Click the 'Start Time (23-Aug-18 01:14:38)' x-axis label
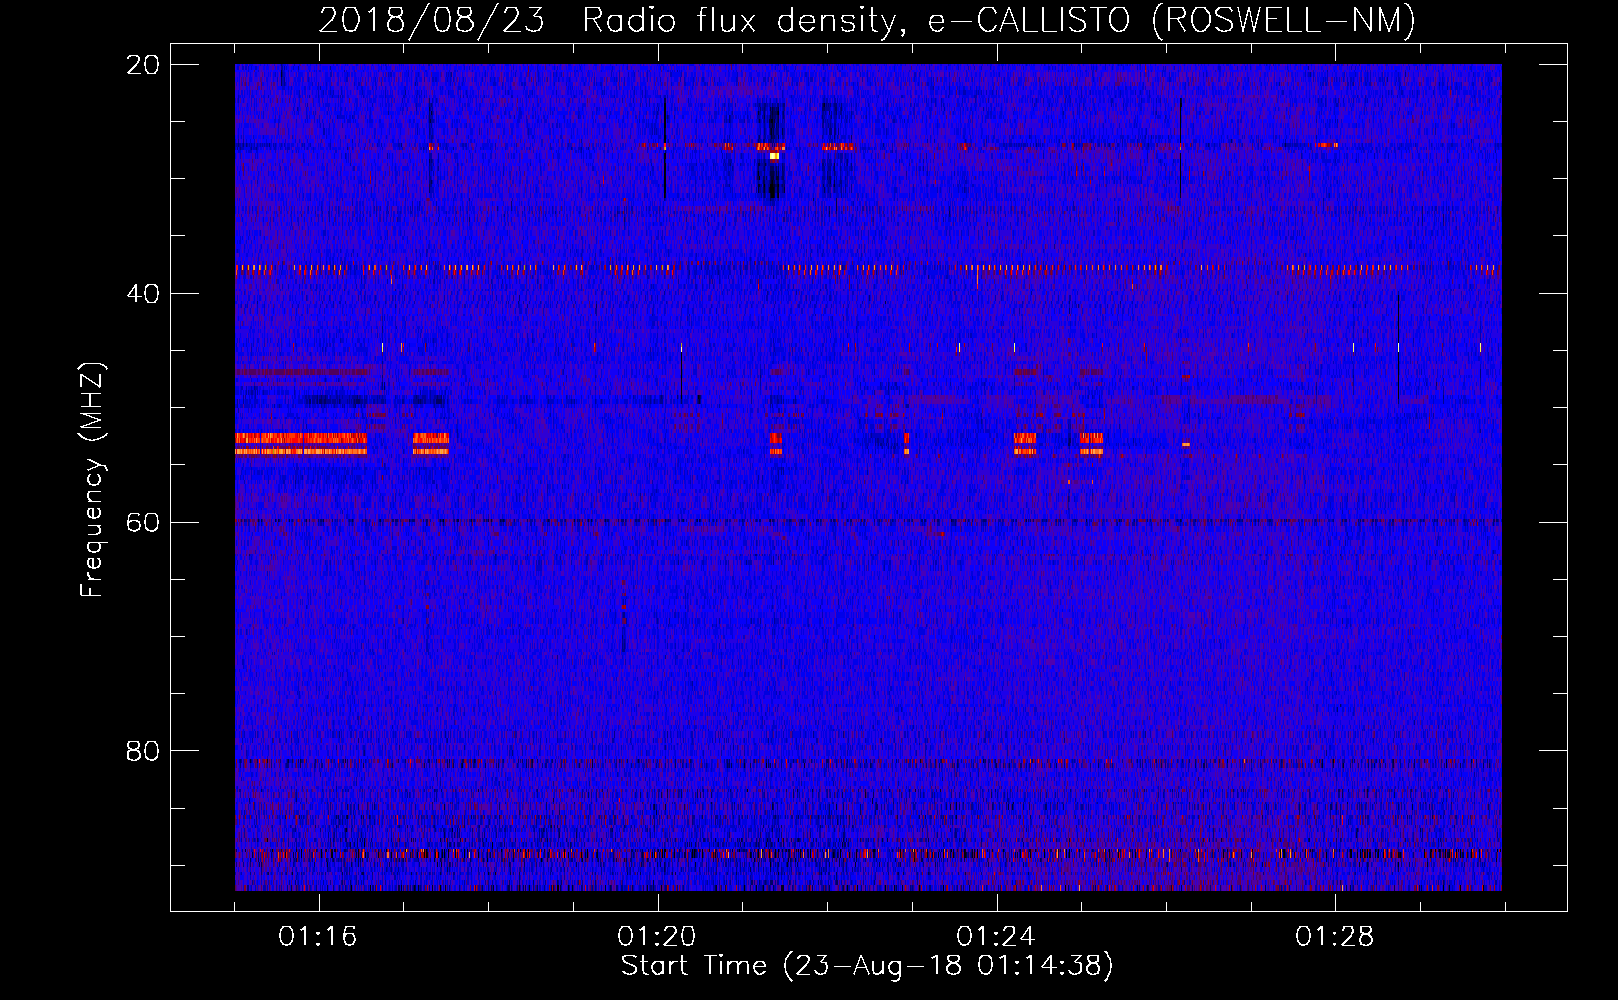1618x1000 pixels. click(x=867, y=966)
